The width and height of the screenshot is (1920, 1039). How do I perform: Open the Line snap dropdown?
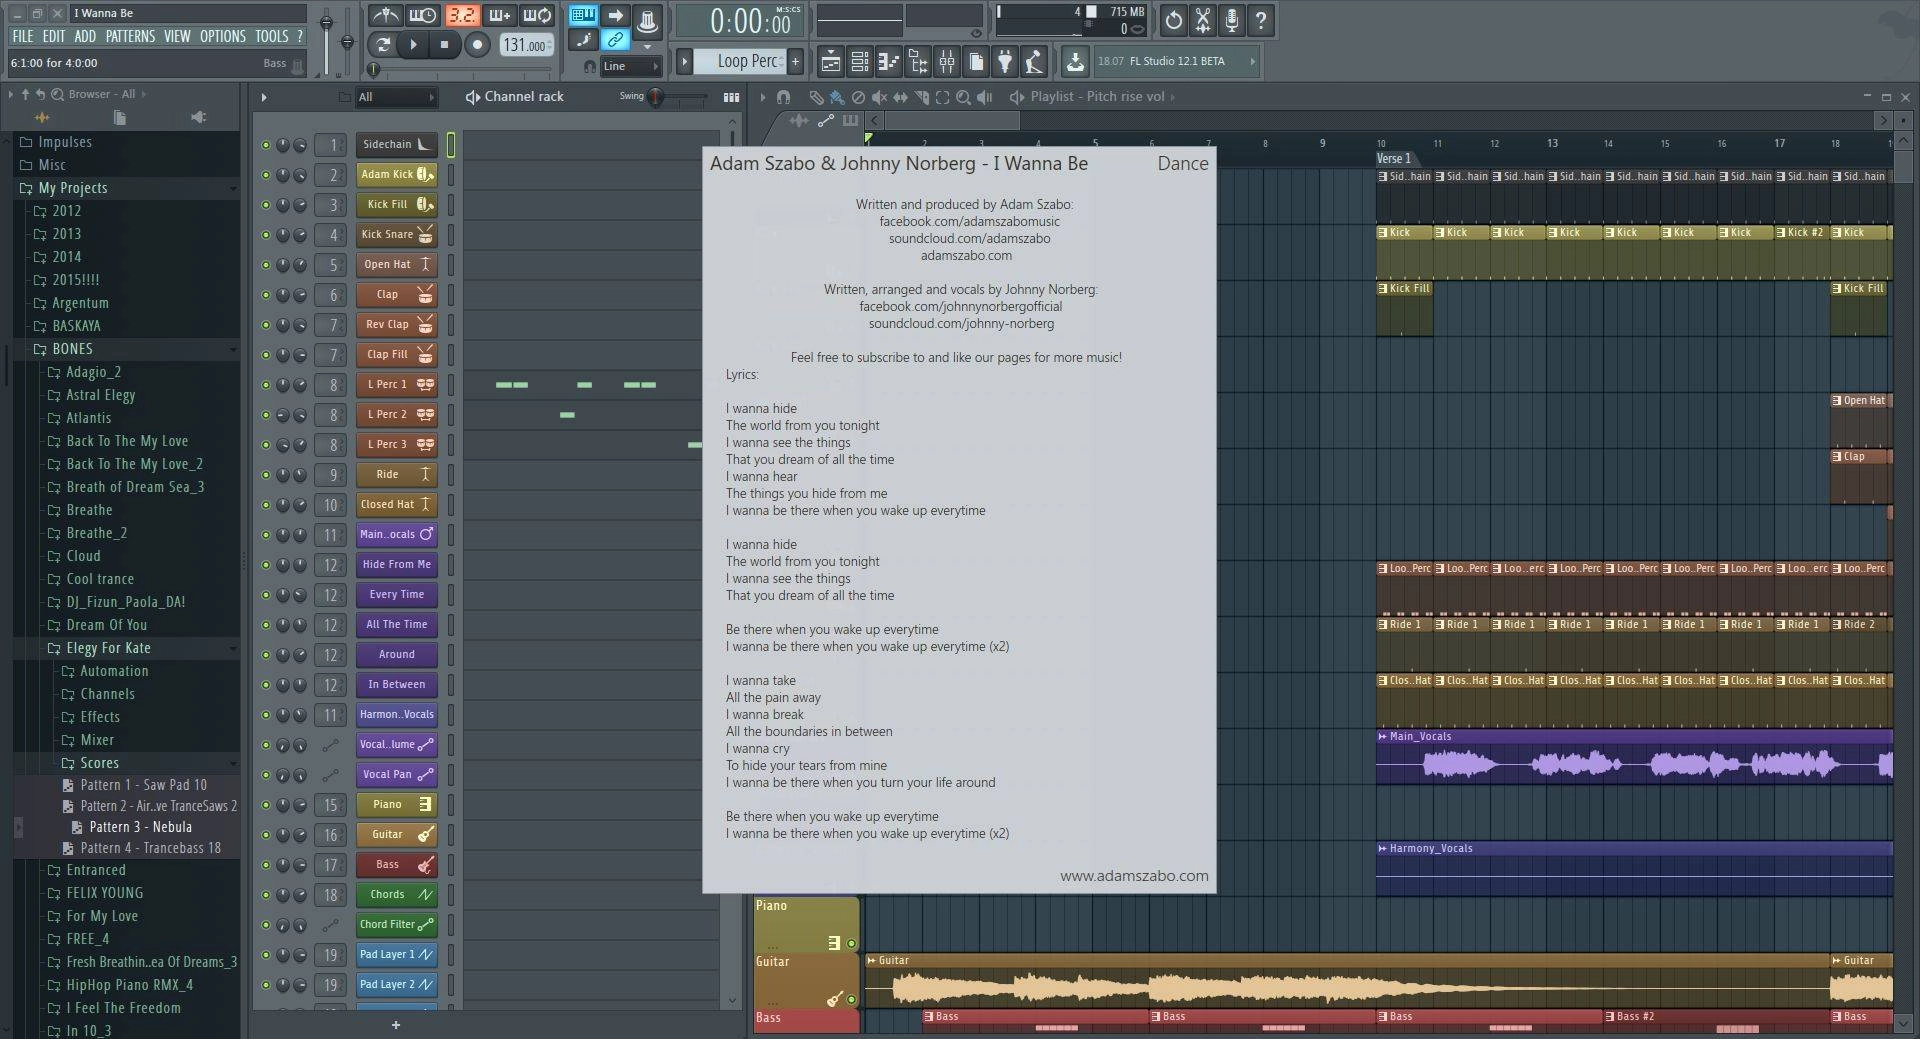pos(630,66)
